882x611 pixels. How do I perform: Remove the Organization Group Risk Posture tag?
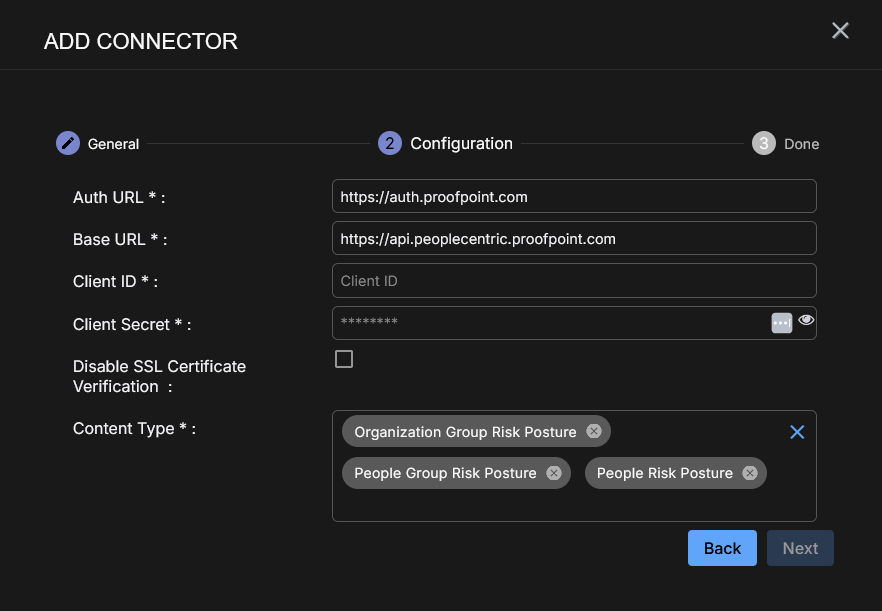click(x=594, y=432)
